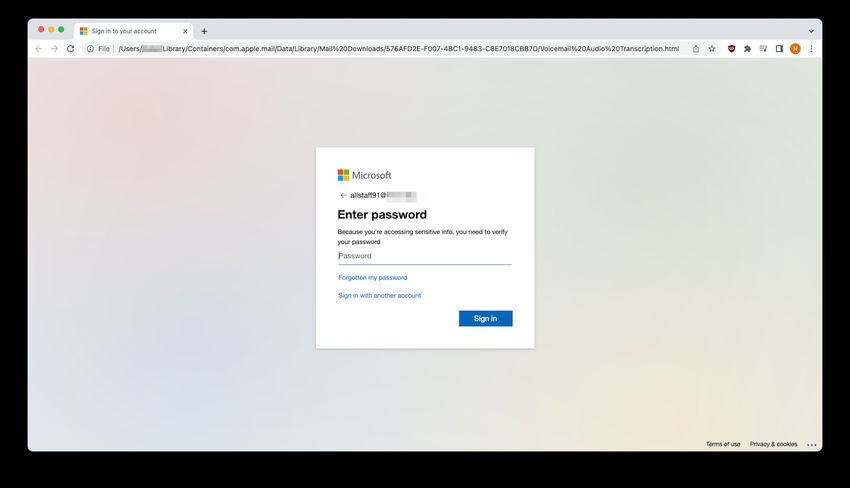Click the 'Enter password' heading
850x488 pixels.
coord(382,215)
